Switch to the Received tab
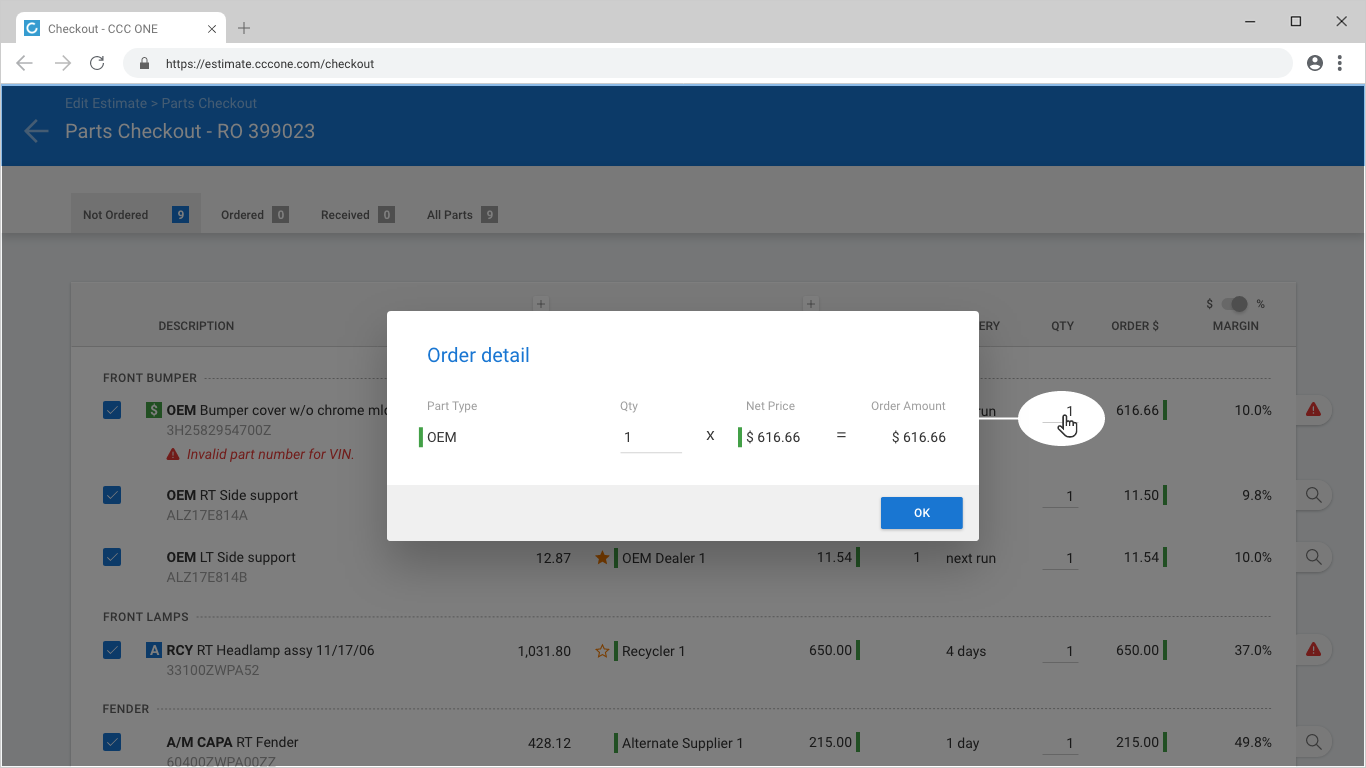Viewport: 1366px width, 768px height. 357,214
